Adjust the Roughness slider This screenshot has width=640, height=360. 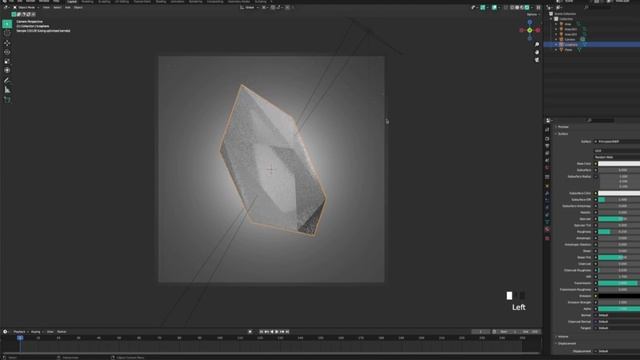point(619,232)
